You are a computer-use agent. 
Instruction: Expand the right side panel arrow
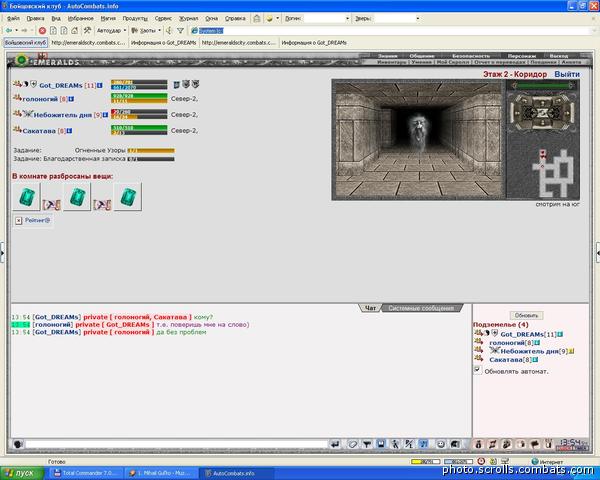coord(598,253)
